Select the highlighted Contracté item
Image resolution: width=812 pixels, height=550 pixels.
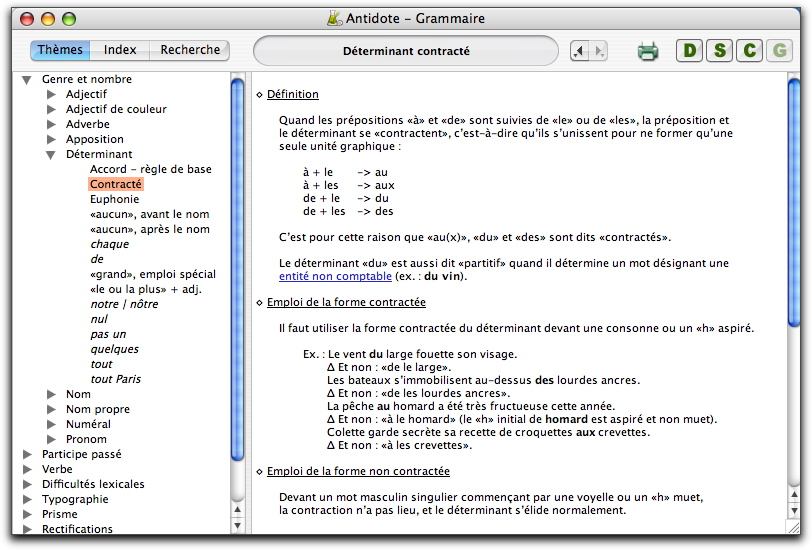115,184
